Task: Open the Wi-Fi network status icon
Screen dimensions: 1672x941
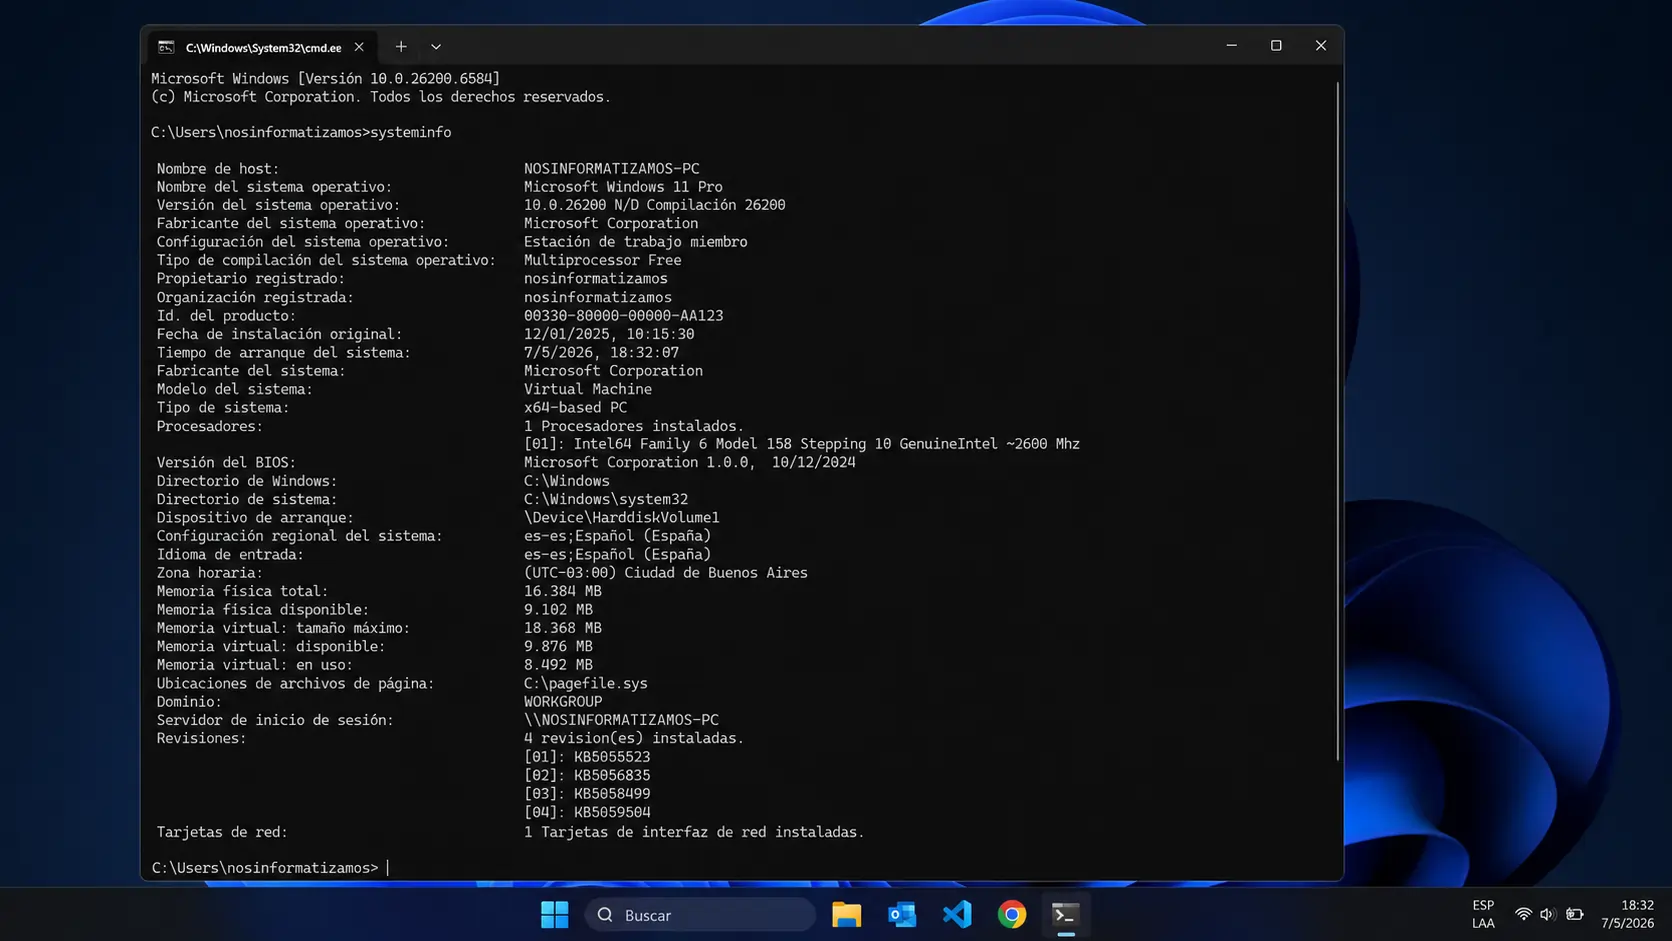Action: [x=1523, y=914]
